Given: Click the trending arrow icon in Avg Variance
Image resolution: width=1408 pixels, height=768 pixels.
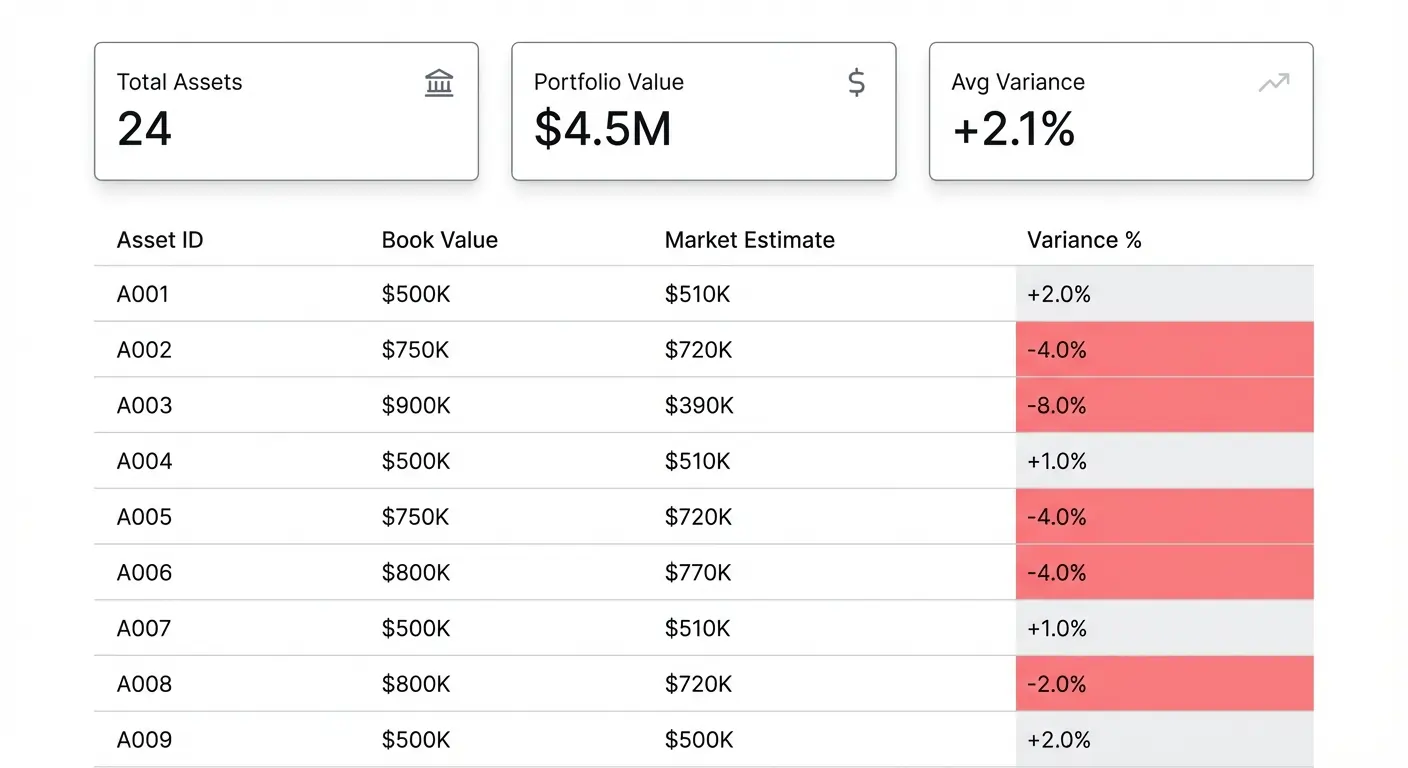Looking at the screenshot, I should tap(1273, 83).
